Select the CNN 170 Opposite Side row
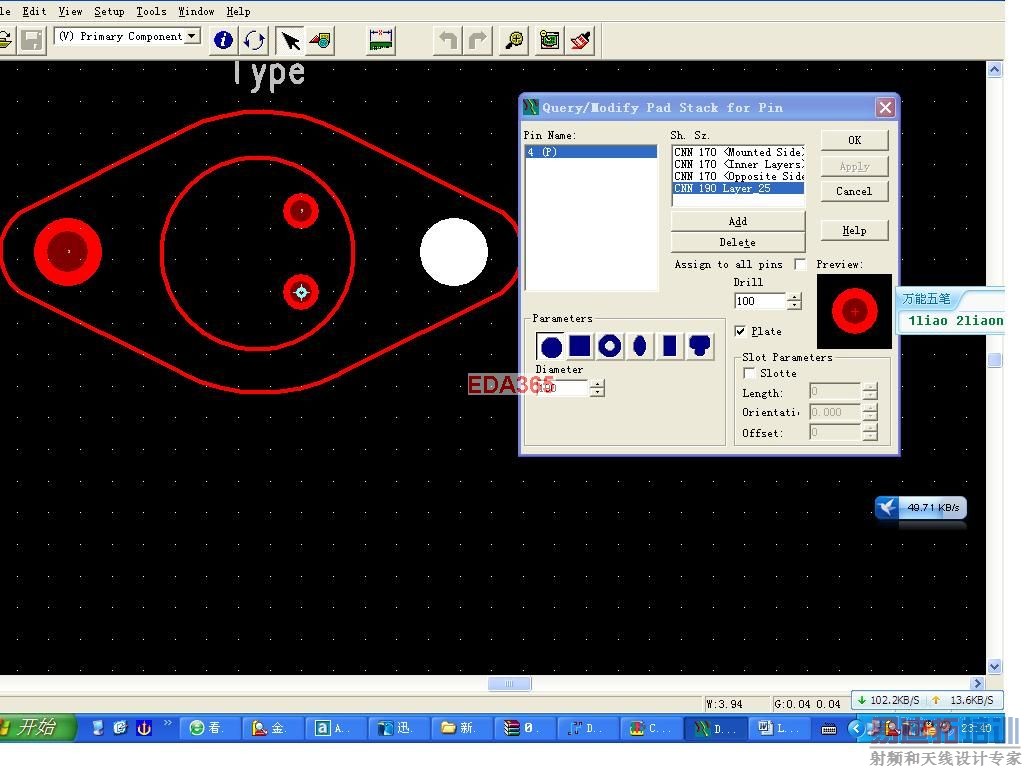Image resolution: width=1024 pixels, height=768 pixels. [738, 176]
